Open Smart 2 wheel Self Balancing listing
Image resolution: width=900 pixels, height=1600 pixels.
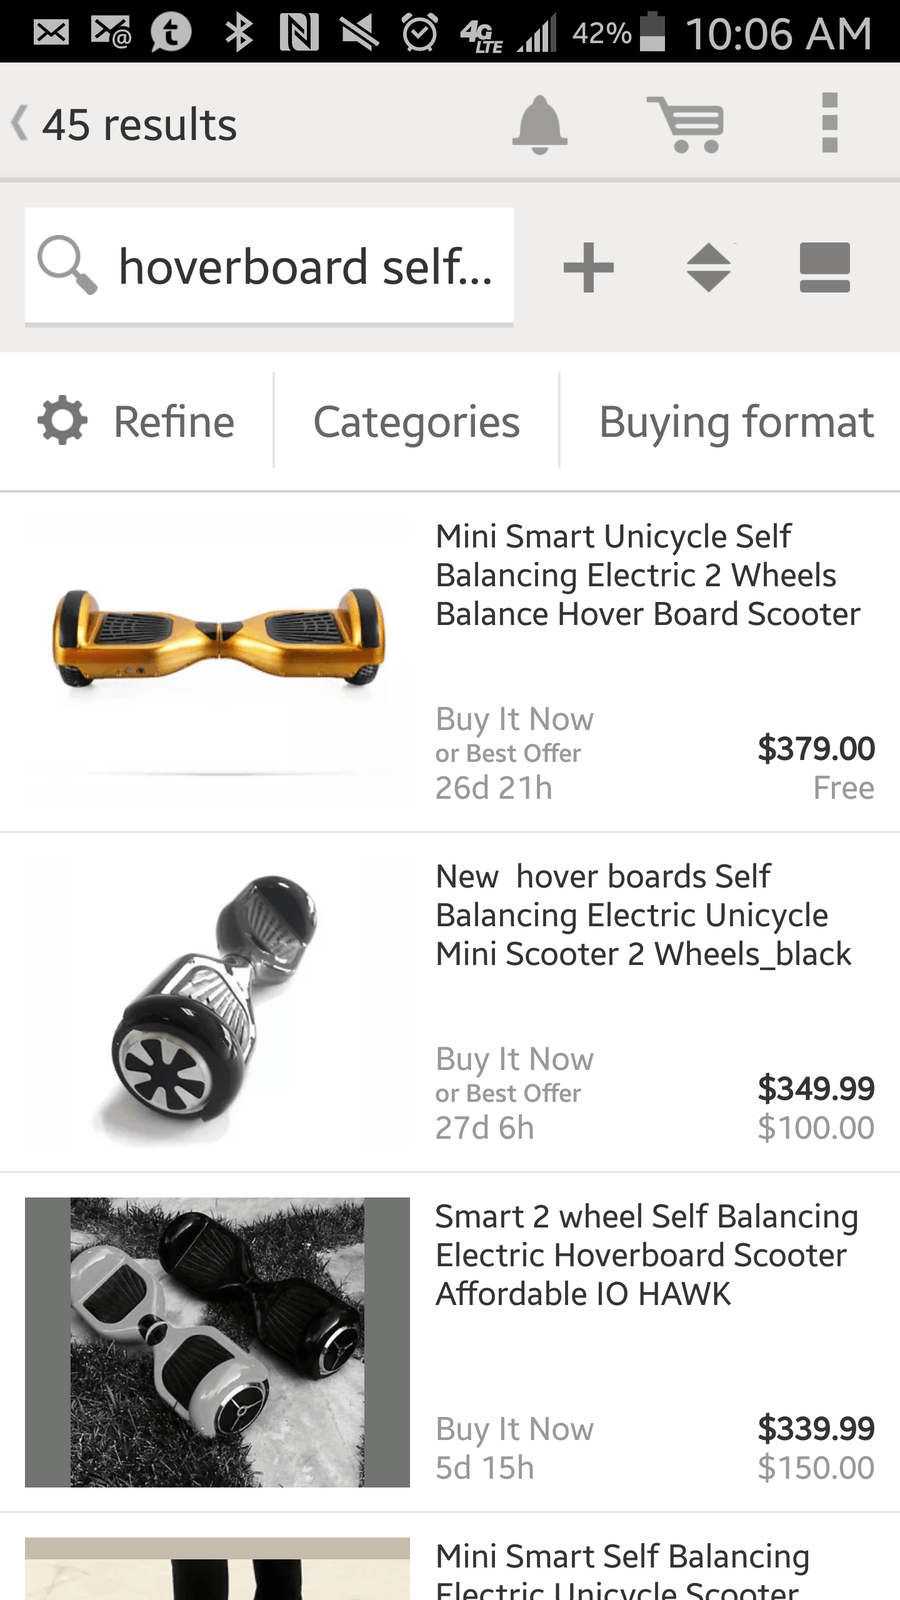646,1255
